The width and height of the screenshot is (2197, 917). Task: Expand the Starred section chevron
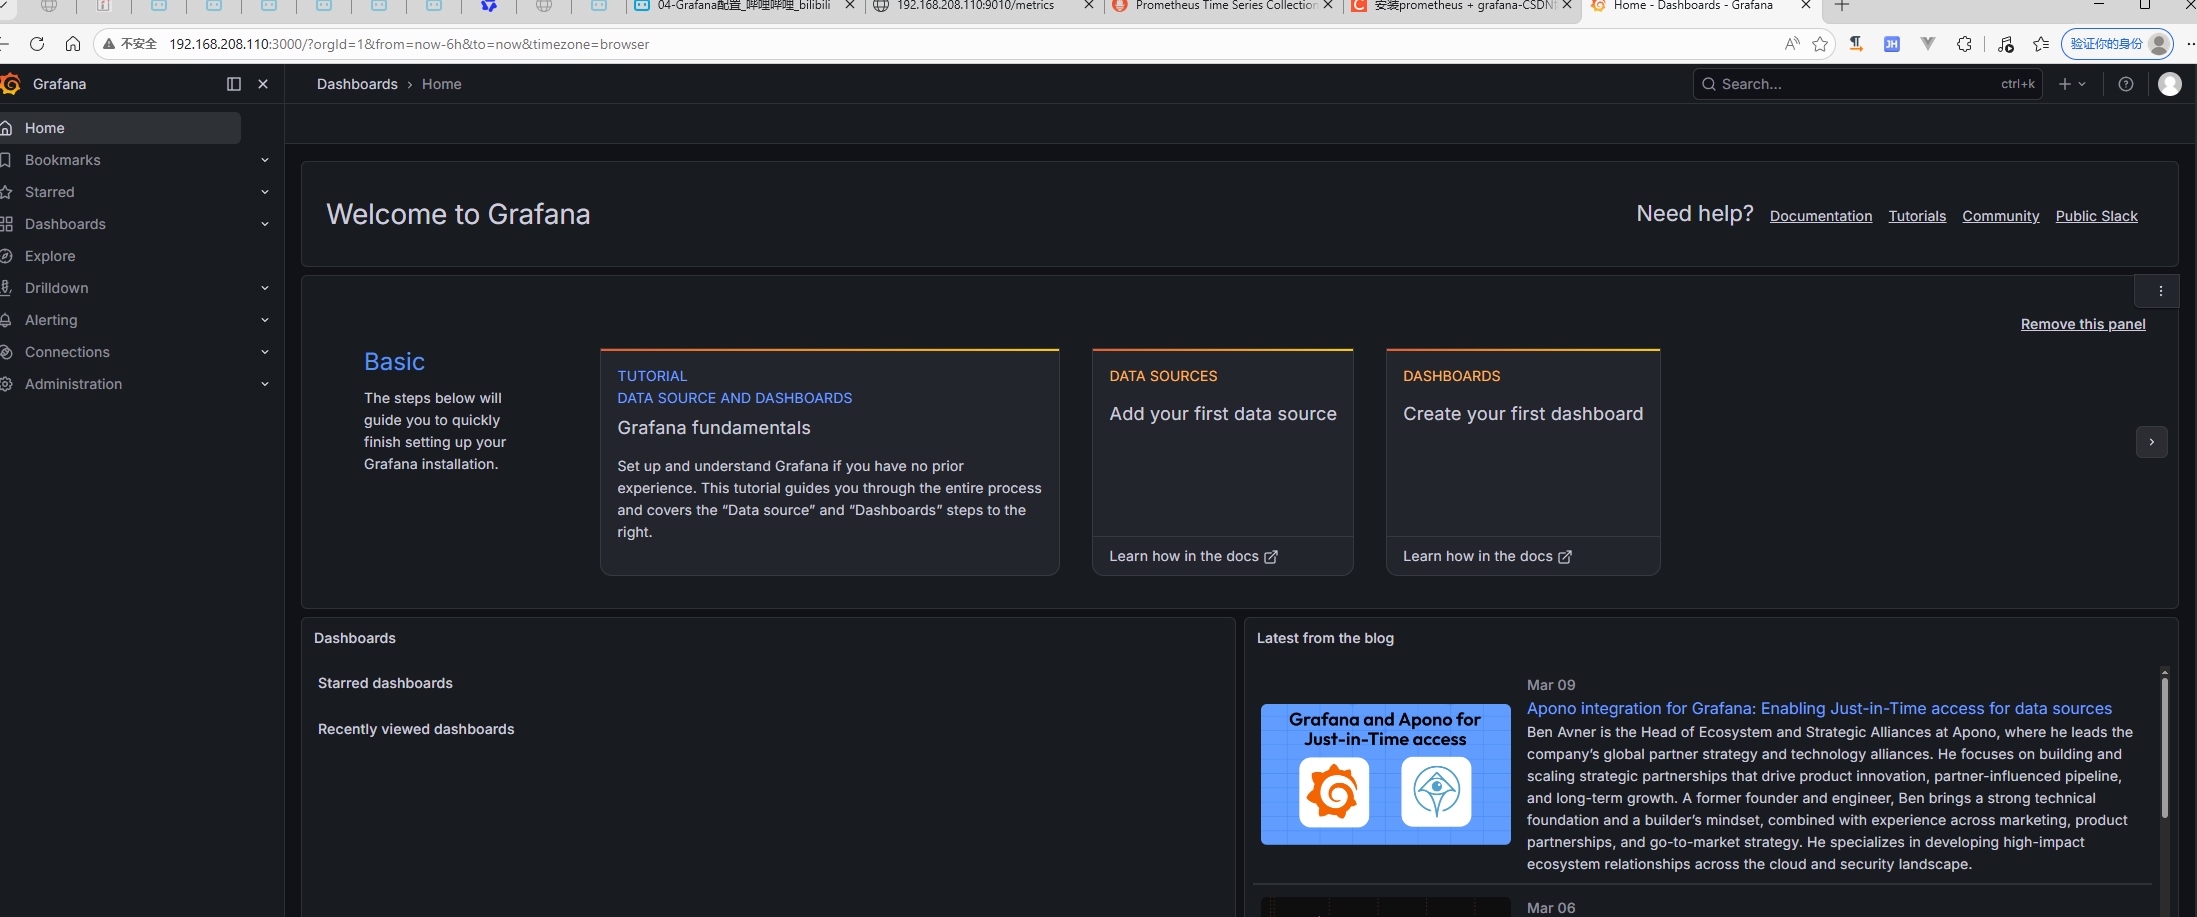(265, 192)
